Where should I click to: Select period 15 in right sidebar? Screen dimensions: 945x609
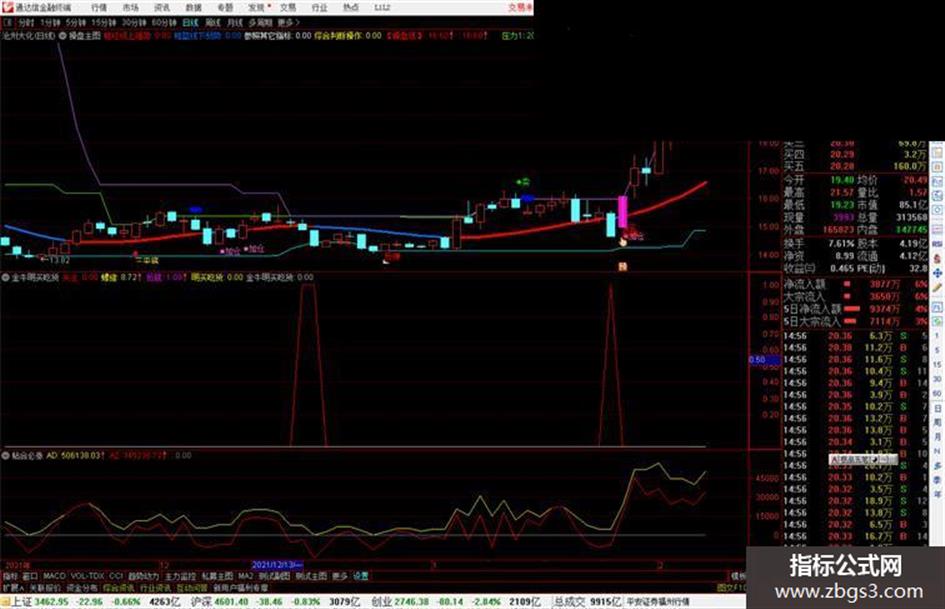937,365
